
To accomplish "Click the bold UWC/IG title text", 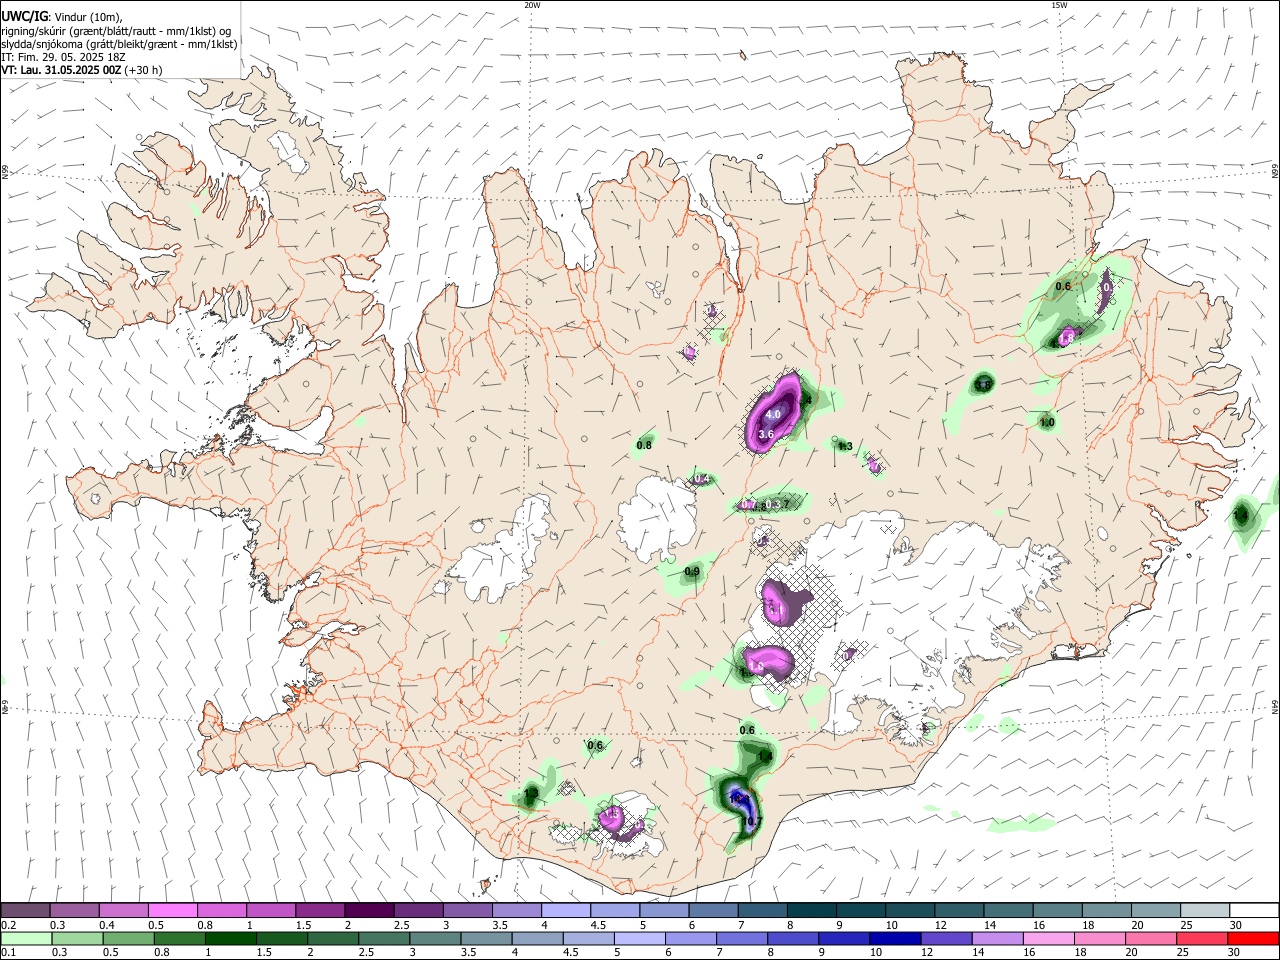I will [x=24, y=17].
